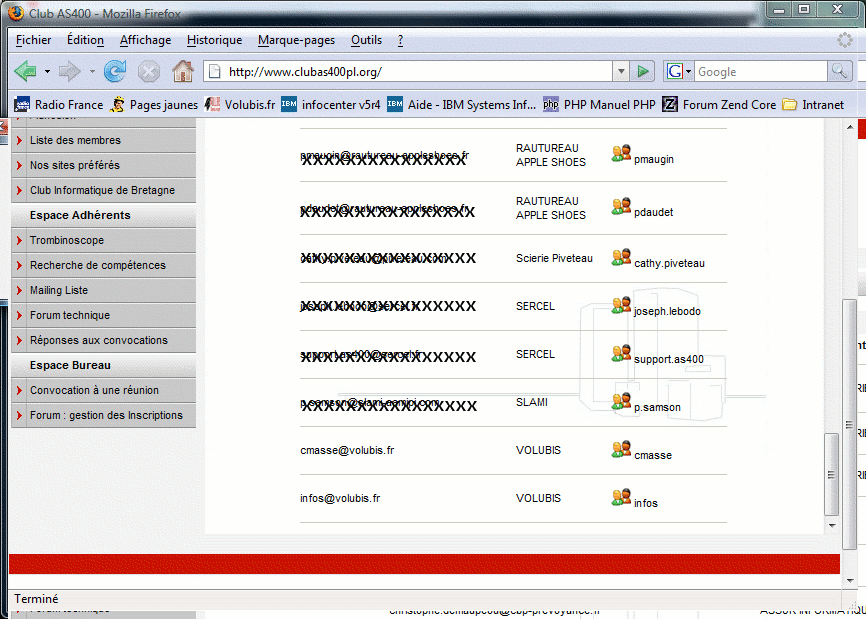Open the address bar URL history dropdown
The height and width of the screenshot is (619, 866).
click(x=621, y=71)
